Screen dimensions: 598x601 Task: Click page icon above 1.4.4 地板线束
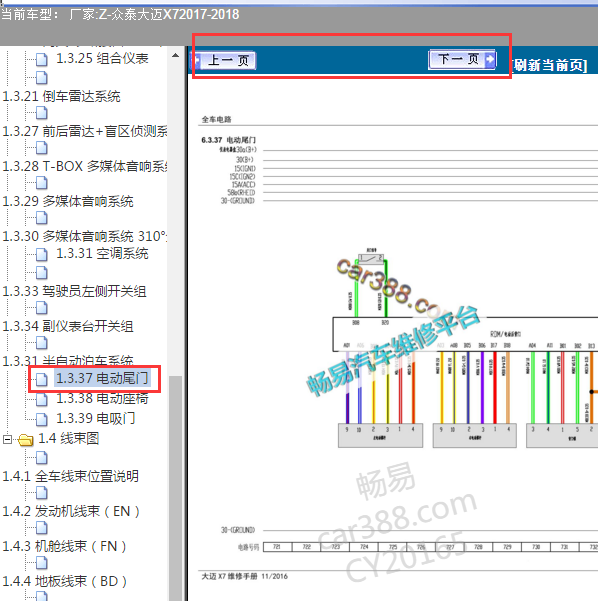pyautogui.click(x=42, y=563)
